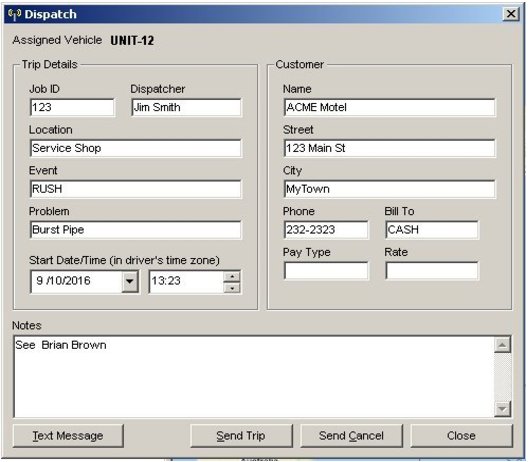Open the Start Date calendar dropdown

click(130, 281)
